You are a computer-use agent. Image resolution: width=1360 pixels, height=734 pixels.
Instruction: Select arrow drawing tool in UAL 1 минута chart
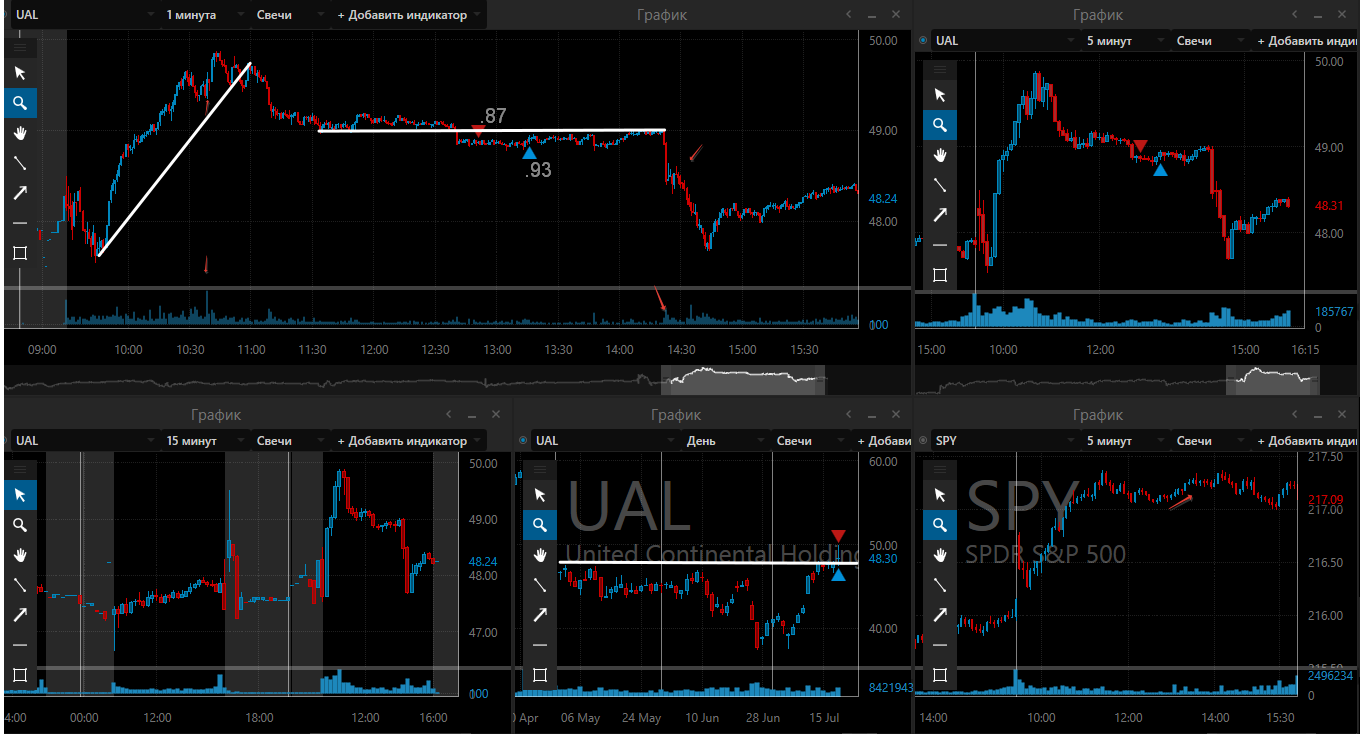20,193
